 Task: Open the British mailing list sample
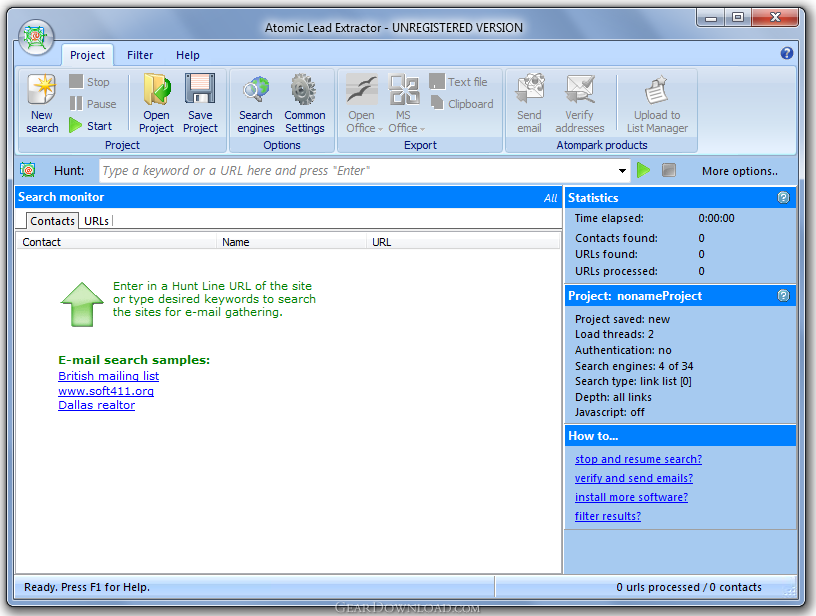tap(108, 376)
